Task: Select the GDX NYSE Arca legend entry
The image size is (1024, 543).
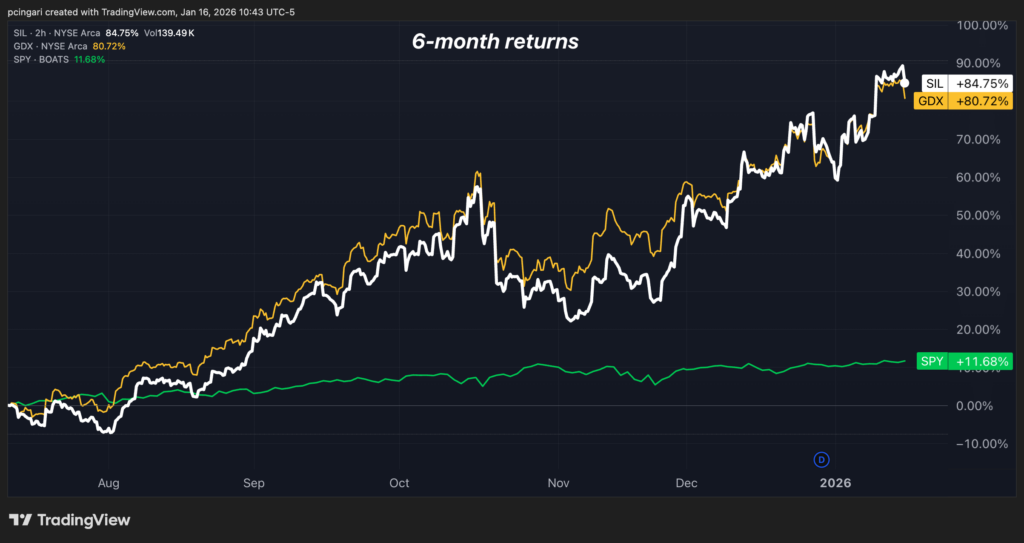Action: [x=48, y=46]
